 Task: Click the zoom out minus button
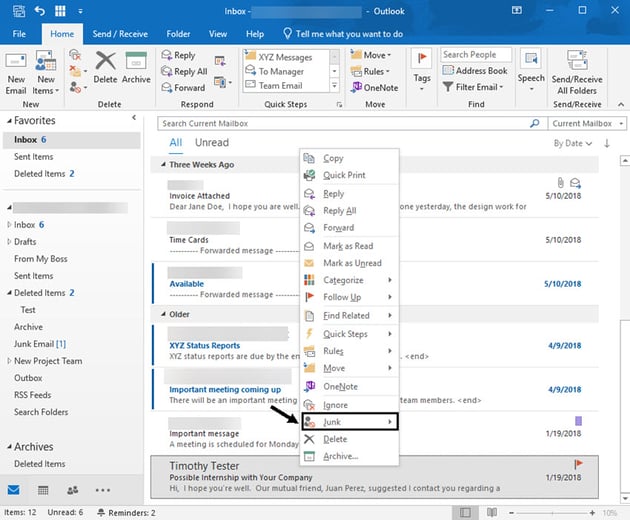[511, 513]
